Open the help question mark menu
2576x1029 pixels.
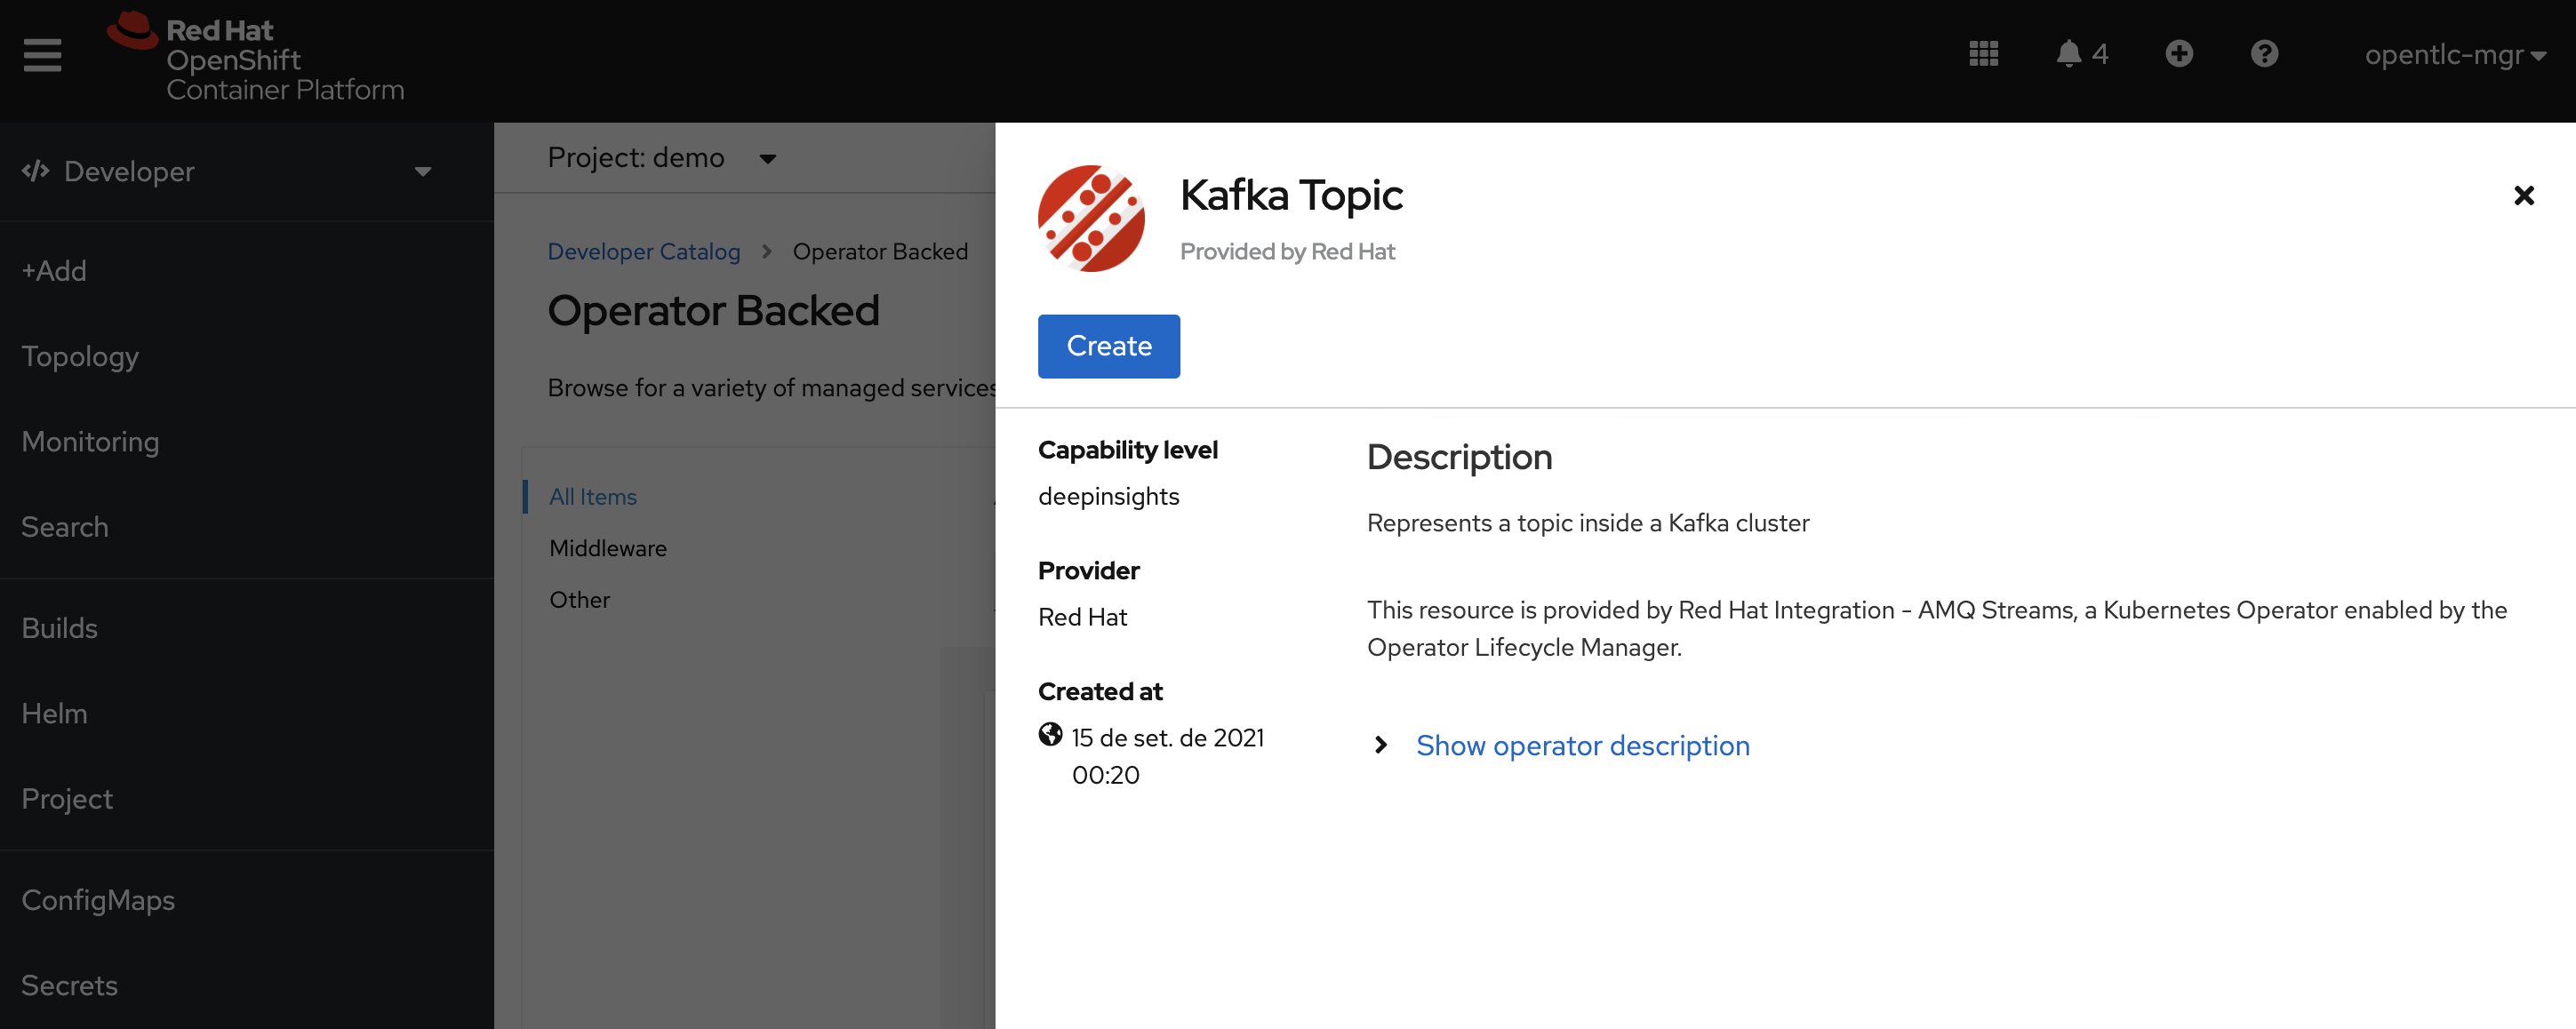point(2264,54)
